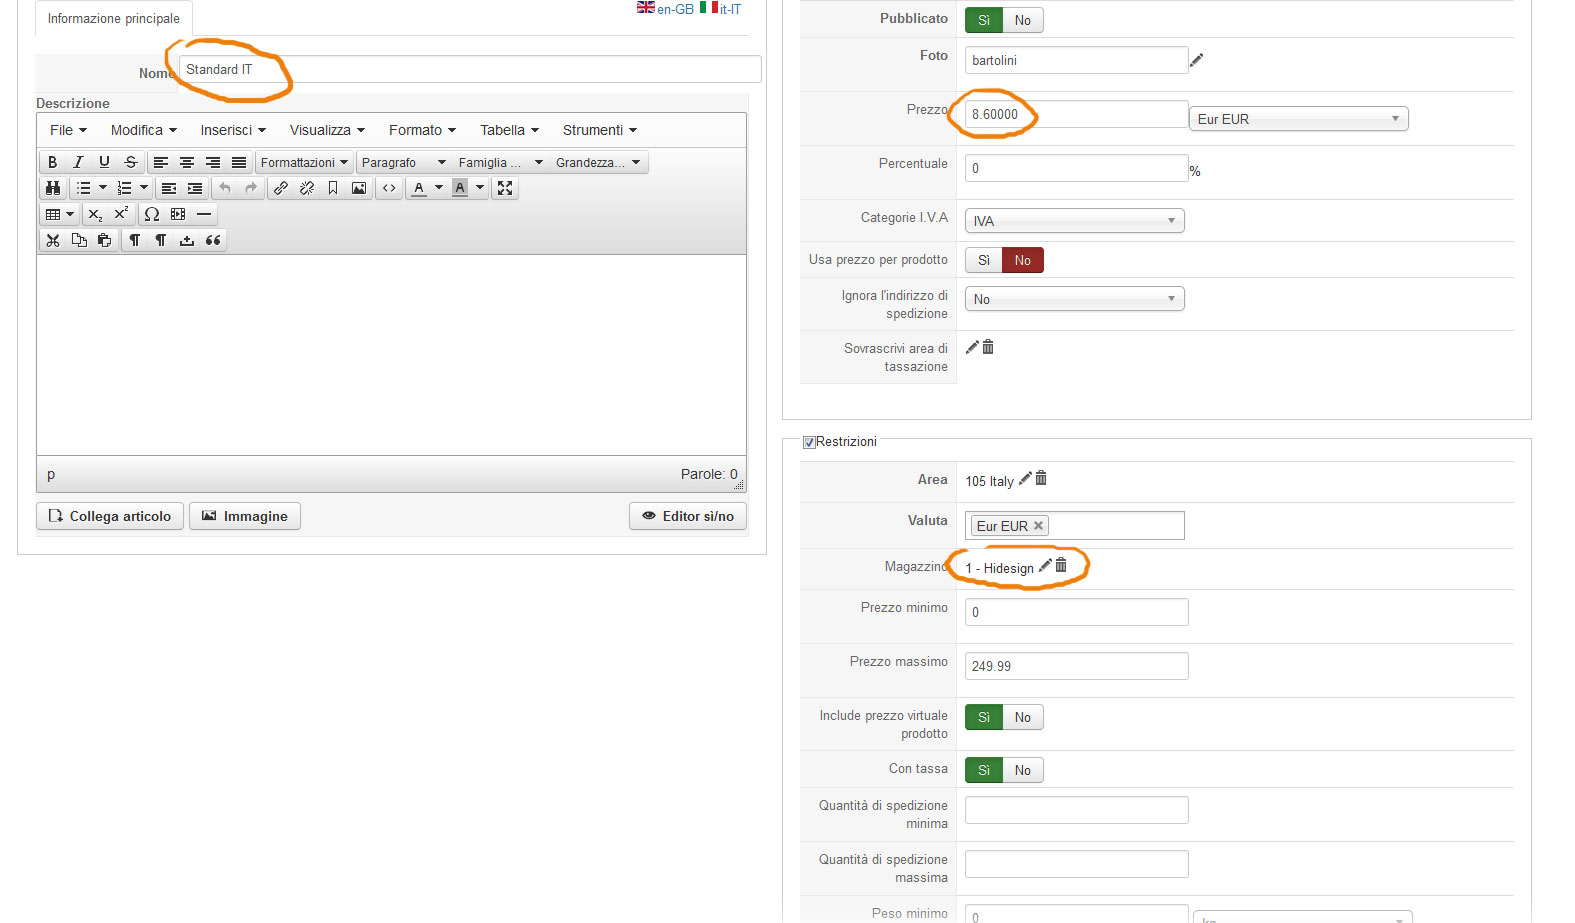The width and height of the screenshot is (1575, 923).
Task: Delete the Magazzino Hidesign entry
Action: click(1061, 566)
